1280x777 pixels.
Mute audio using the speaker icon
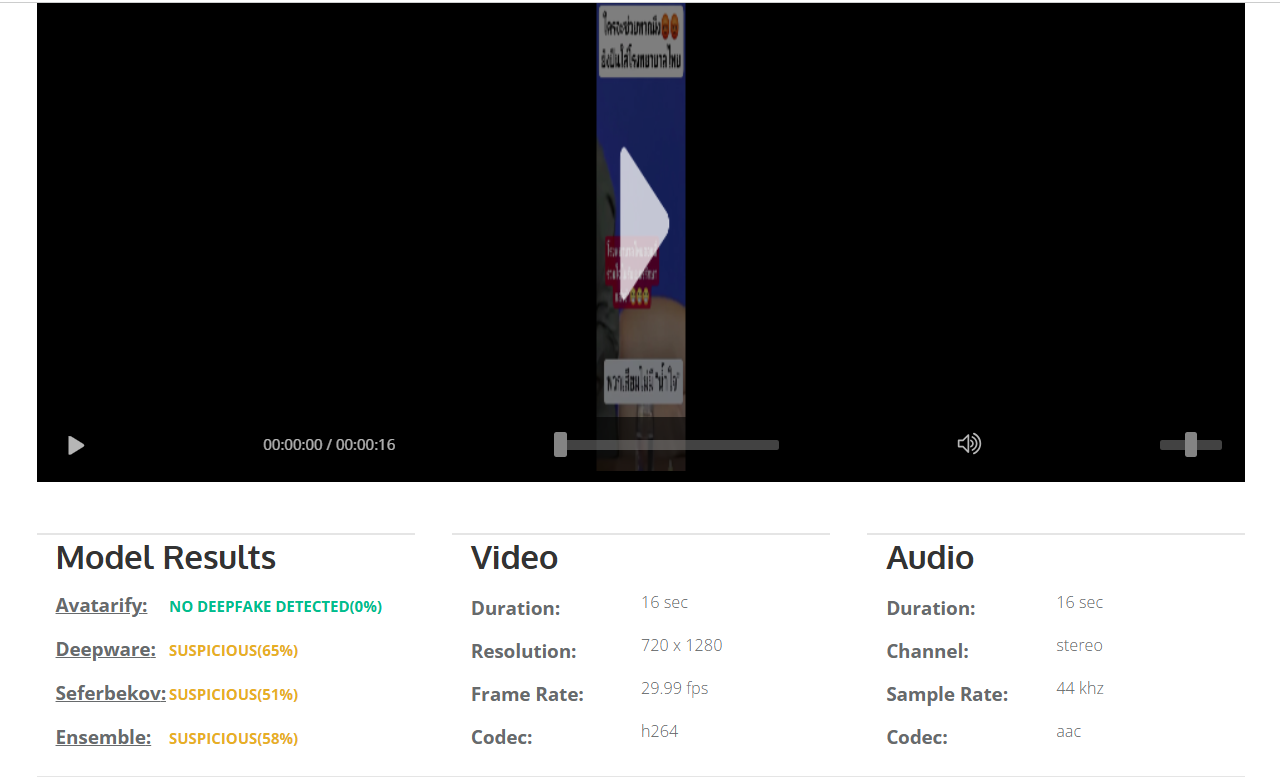pos(969,444)
